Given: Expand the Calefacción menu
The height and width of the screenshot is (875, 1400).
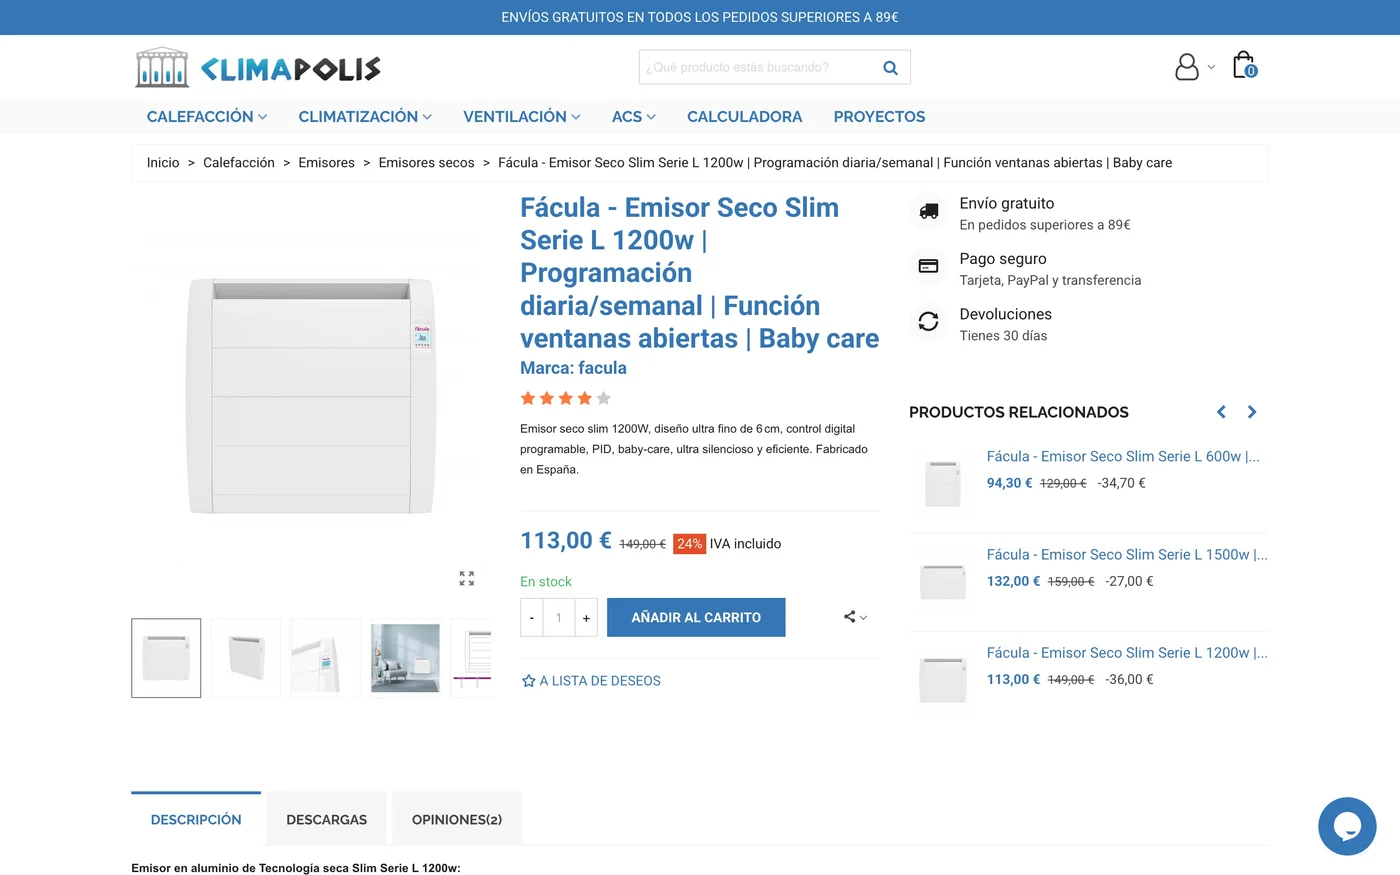Looking at the screenshot, I should [207, 117].
